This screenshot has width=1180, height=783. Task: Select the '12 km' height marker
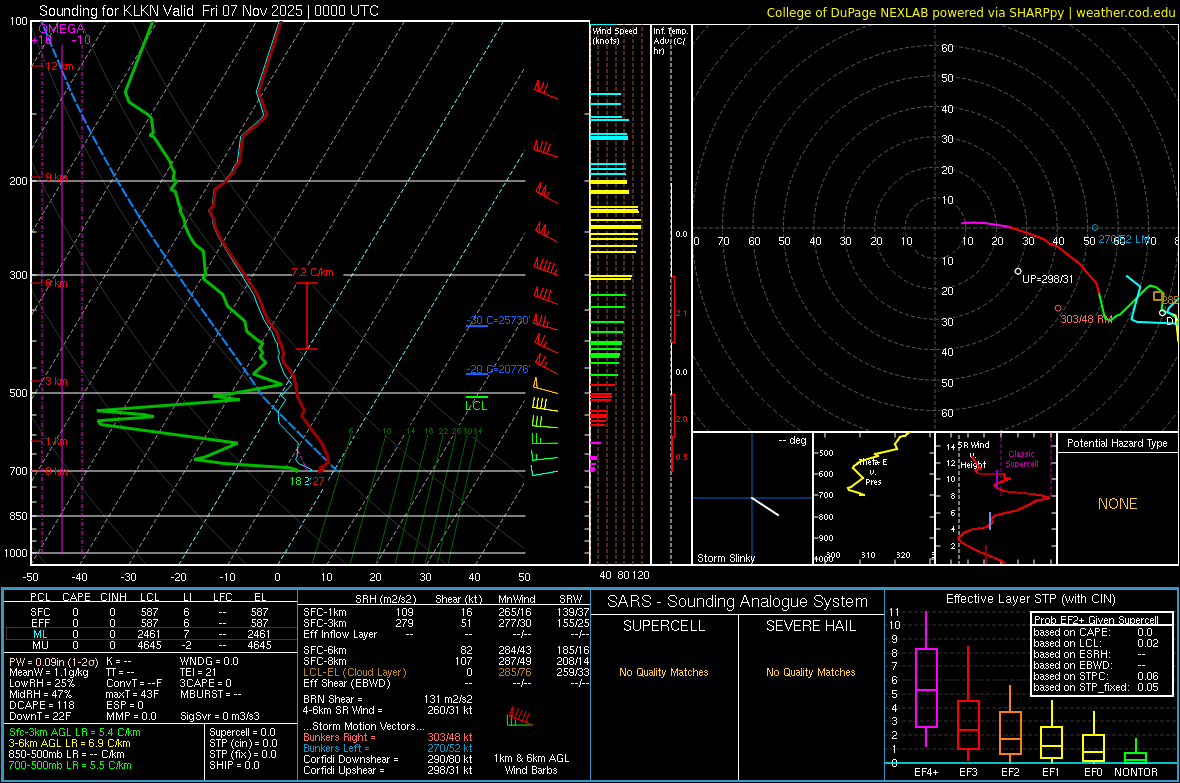(x=59, y=66)
